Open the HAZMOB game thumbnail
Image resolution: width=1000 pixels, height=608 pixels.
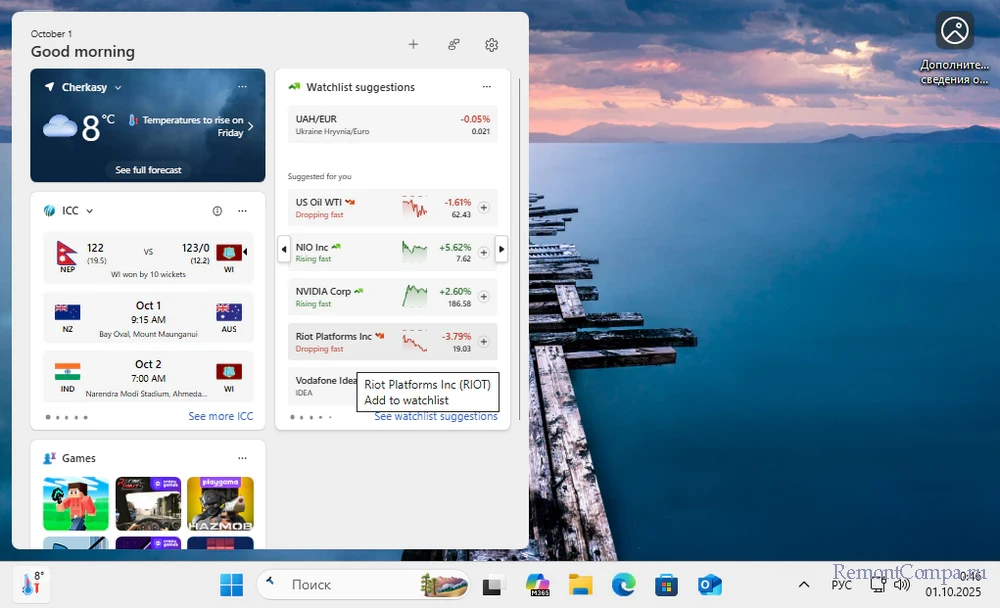click(x=220, y=503)
